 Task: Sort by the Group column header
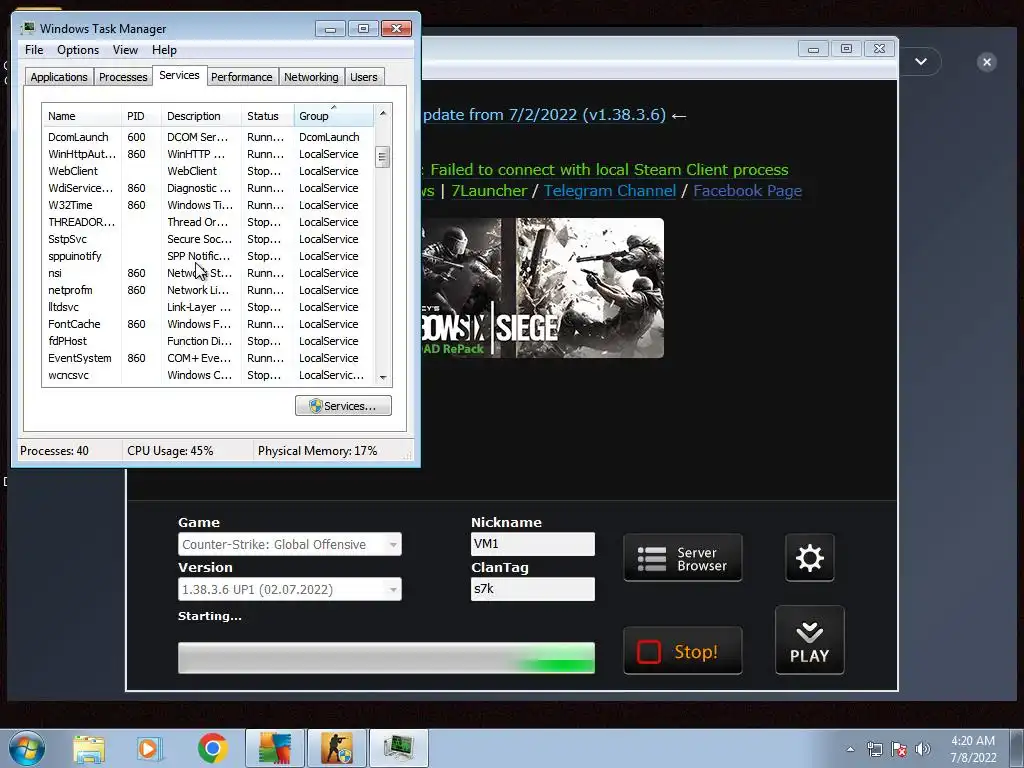(x=334, y=116)
